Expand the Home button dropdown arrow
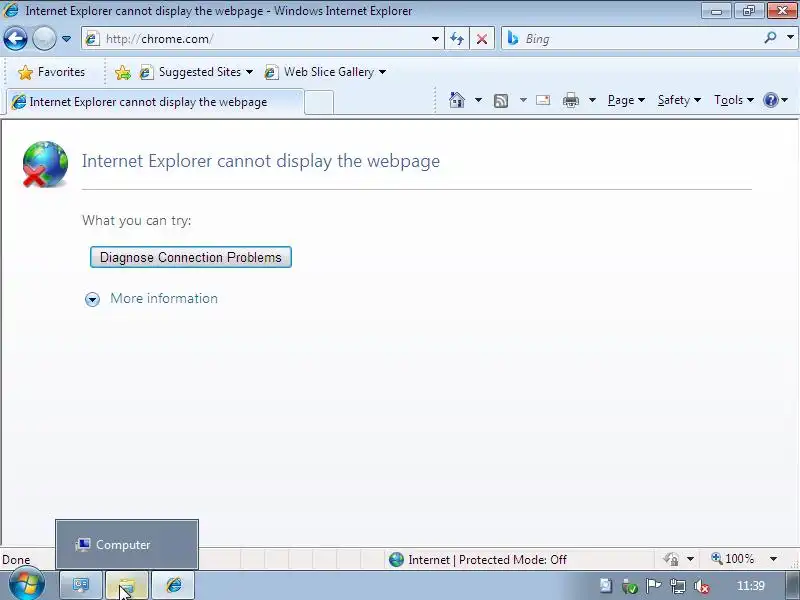The height and width of the screenshot is (600, 800). pos(478,100)
